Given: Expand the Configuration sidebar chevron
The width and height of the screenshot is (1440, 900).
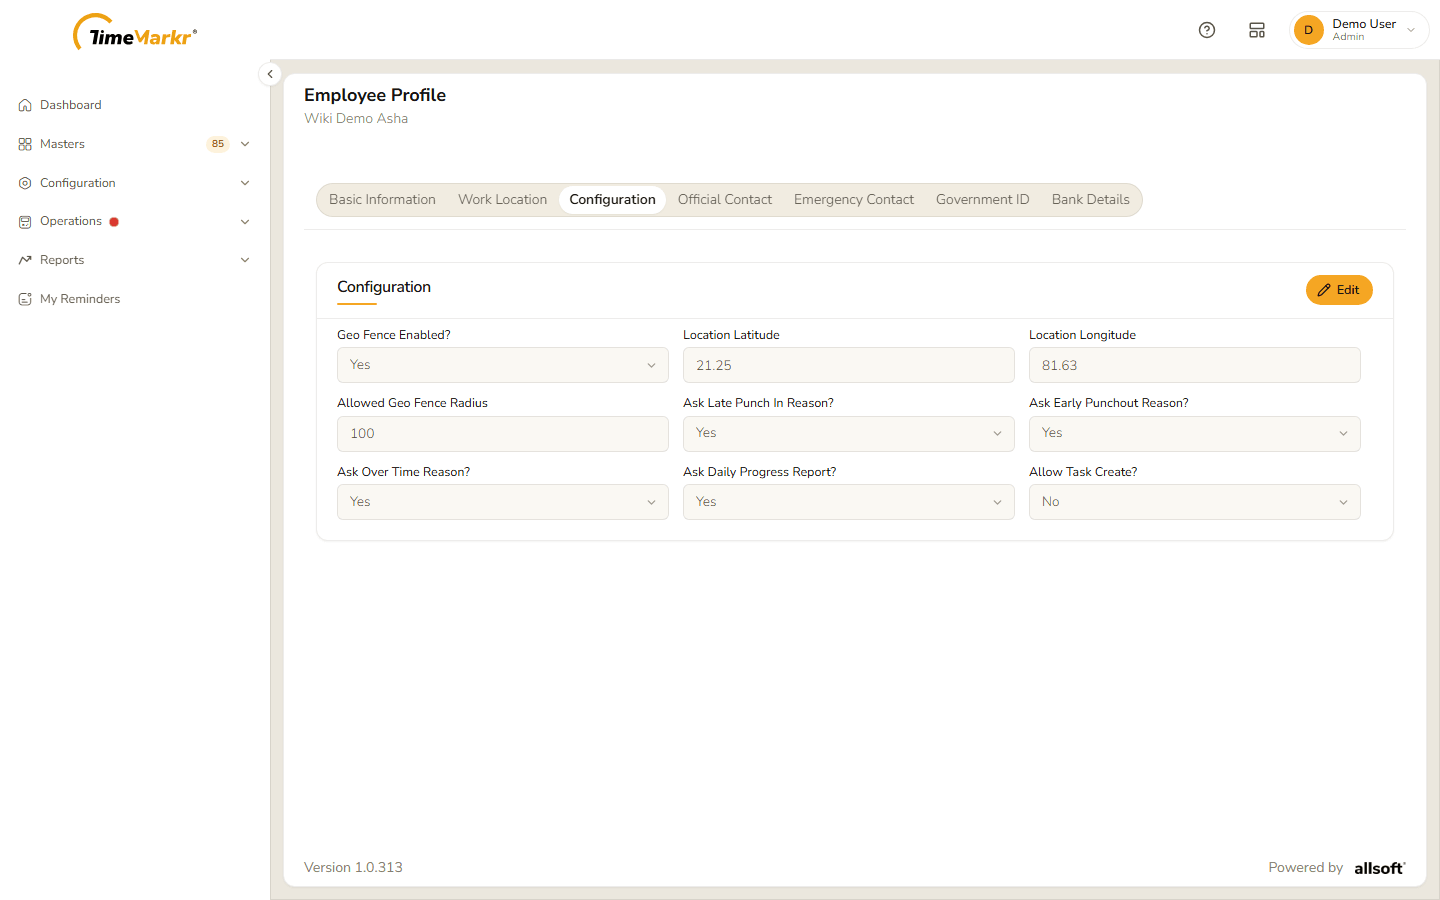Looking at the screenshot, I should click(245, 183).
